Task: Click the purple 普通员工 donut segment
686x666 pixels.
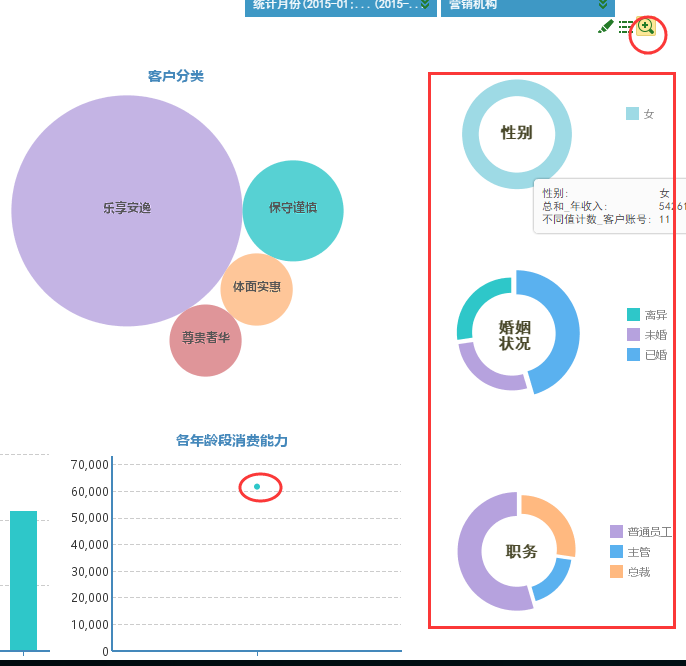Action: click(470, 551)
